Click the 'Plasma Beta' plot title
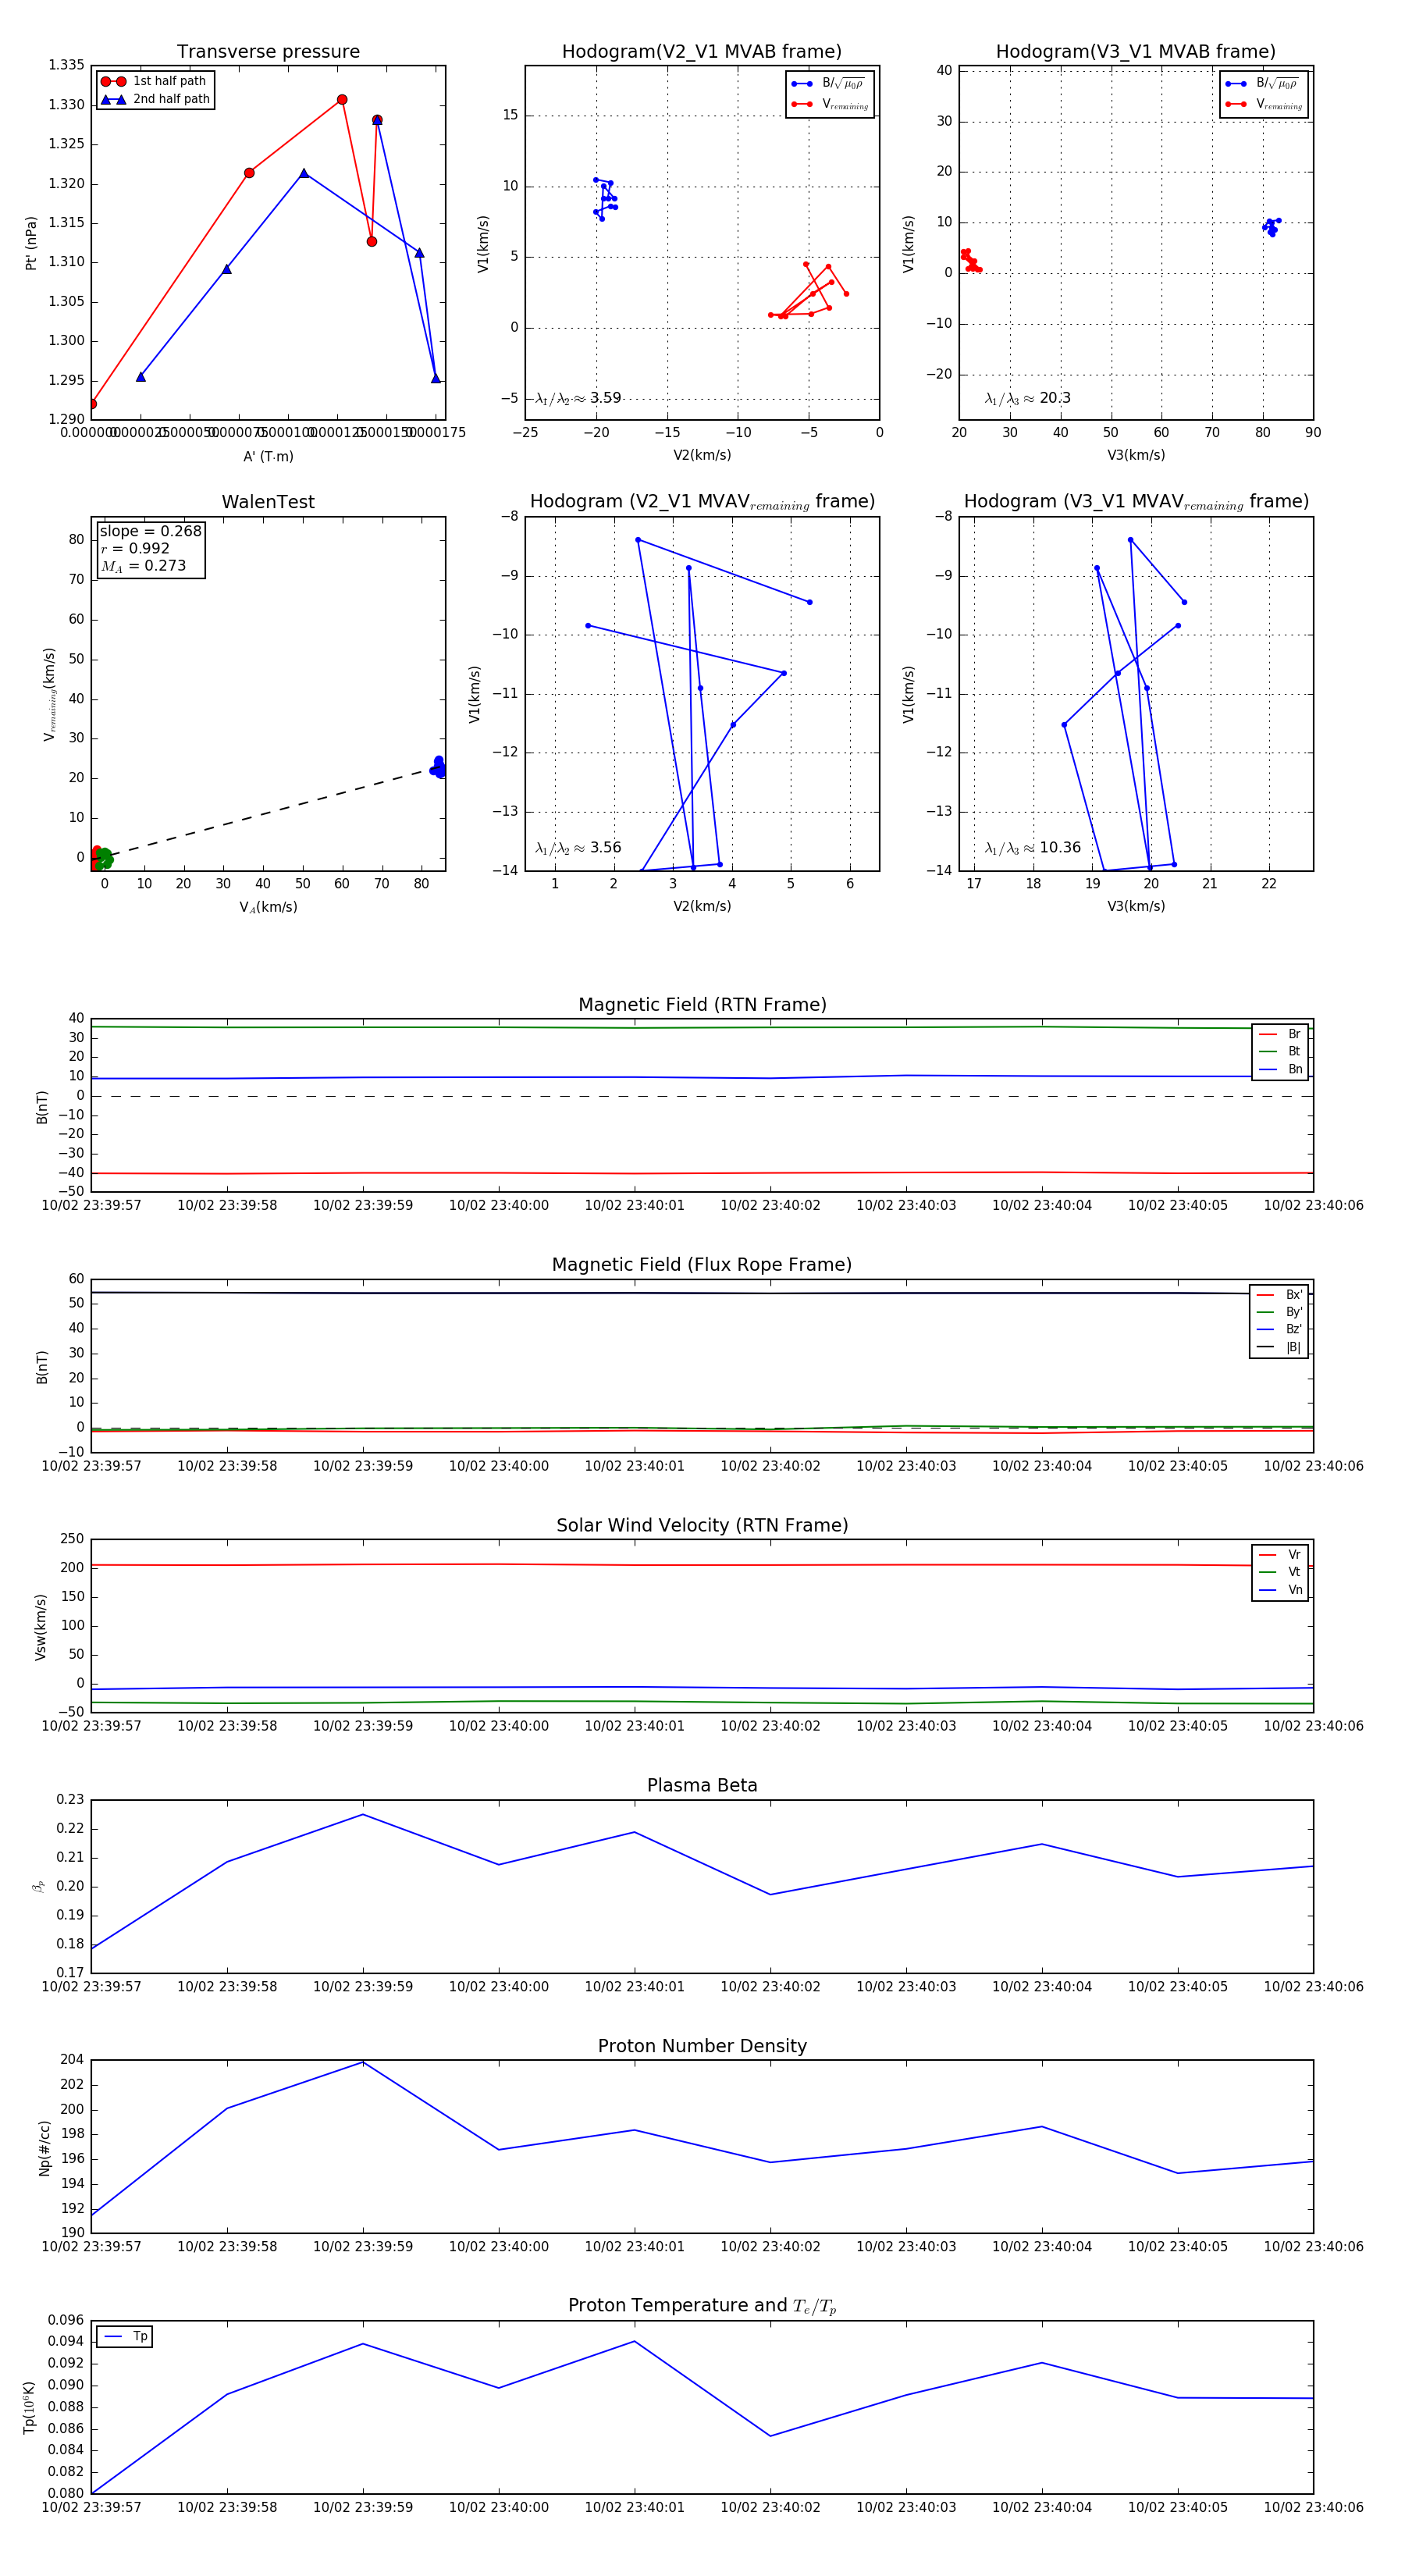 tap(702, 1785)
